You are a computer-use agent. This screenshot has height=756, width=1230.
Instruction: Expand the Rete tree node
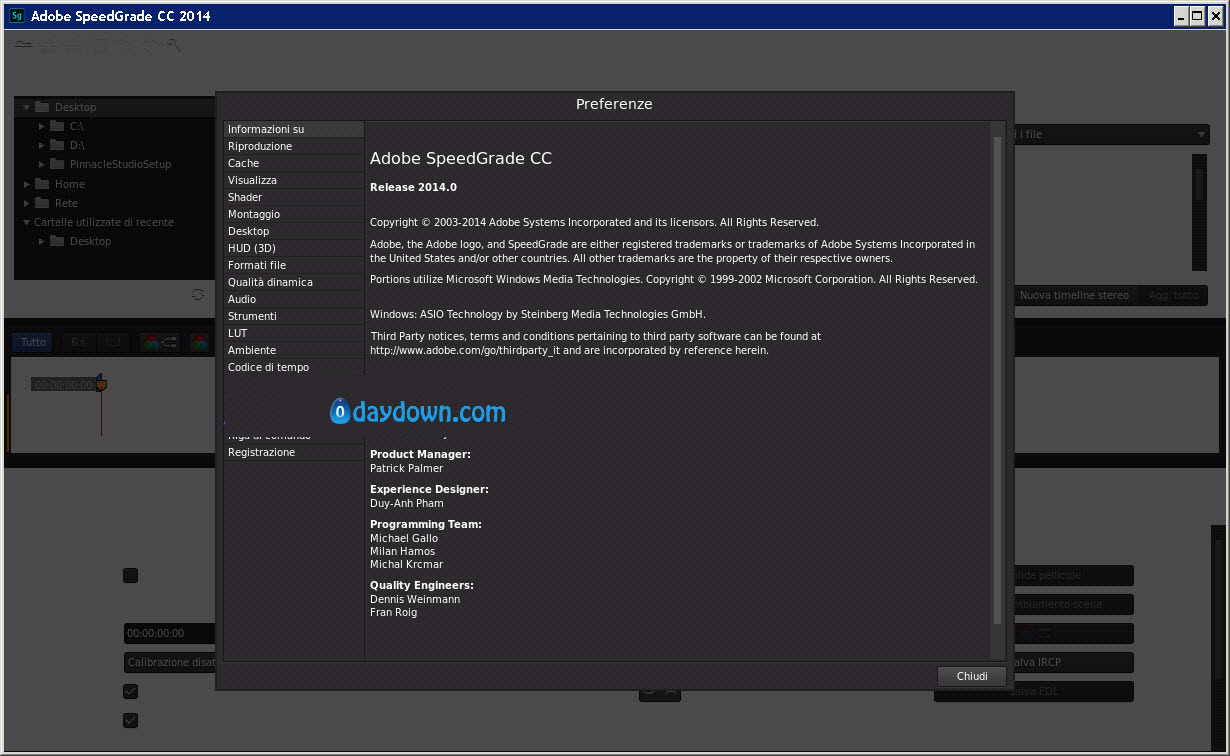(26, 203)
